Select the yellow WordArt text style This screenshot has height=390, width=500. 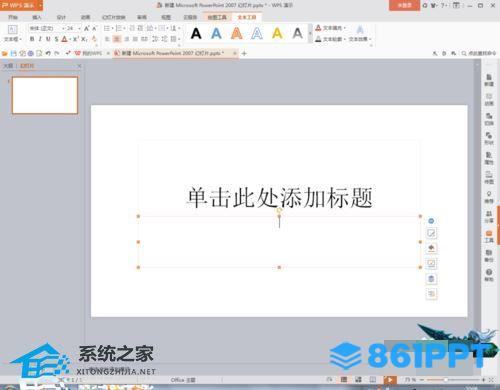pos(277,33)
